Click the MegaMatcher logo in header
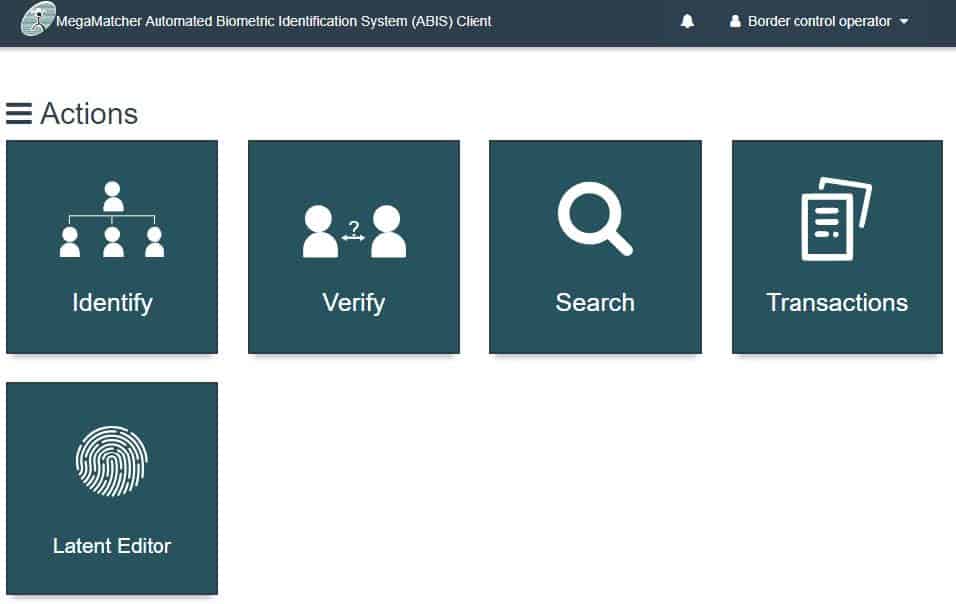This screenshot has width=956, height=604. (37, 19)
